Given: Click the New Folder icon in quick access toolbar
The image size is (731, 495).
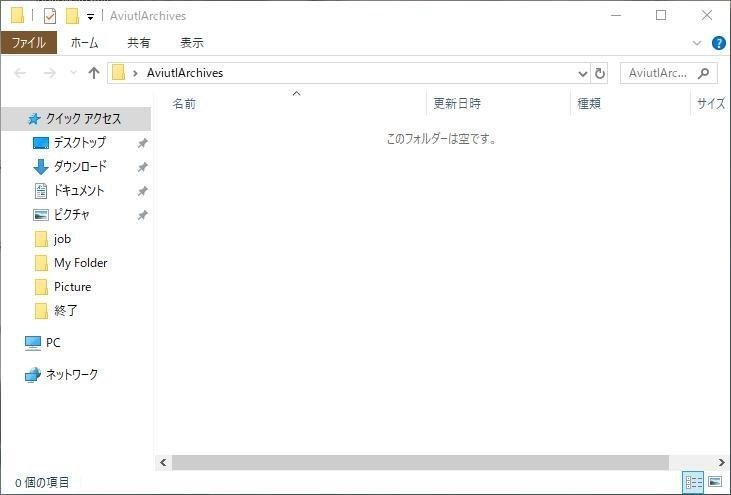Looking at the screenshot, I should [72, 16].
